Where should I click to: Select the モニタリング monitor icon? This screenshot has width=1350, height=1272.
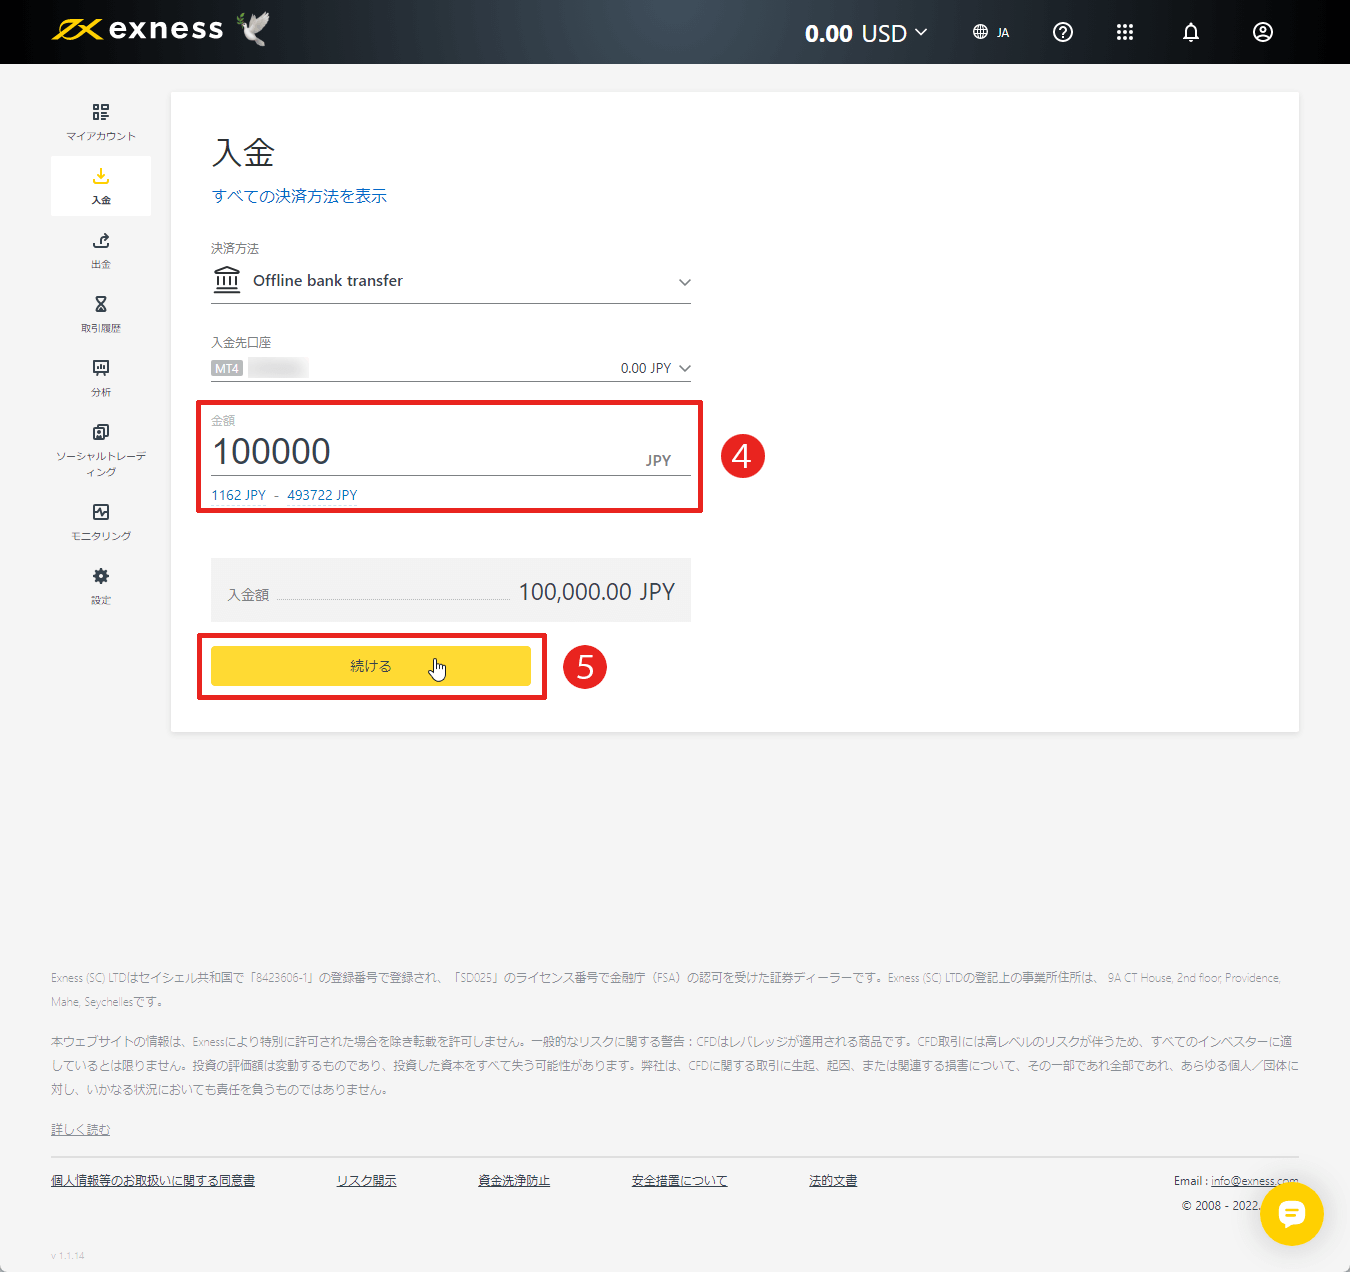100,520
